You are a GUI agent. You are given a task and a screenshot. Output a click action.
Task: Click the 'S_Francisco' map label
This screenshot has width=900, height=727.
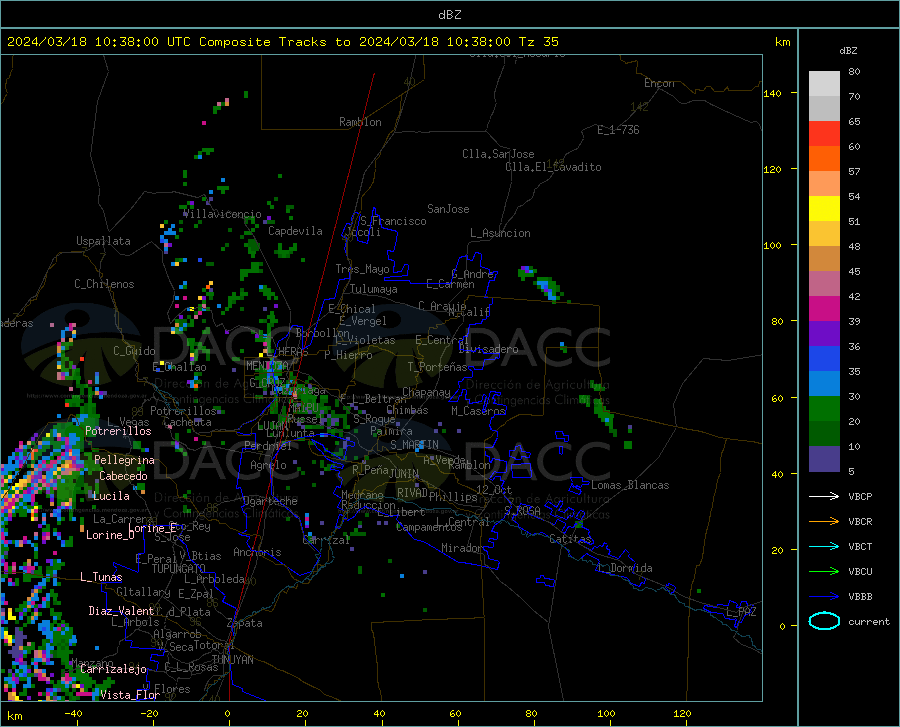[x=393, y=221]
